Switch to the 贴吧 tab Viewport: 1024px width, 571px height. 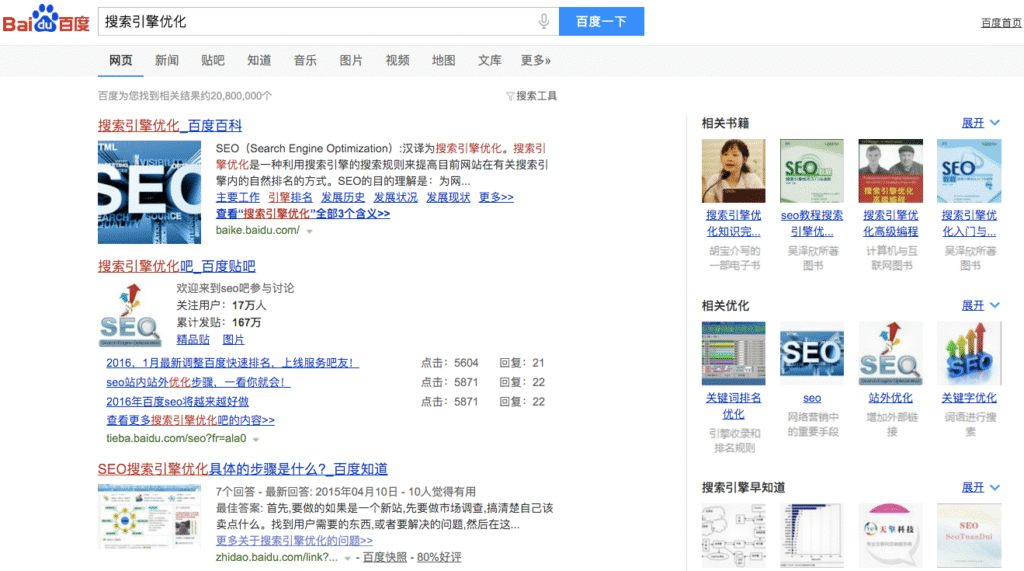[x=213, y=60]
